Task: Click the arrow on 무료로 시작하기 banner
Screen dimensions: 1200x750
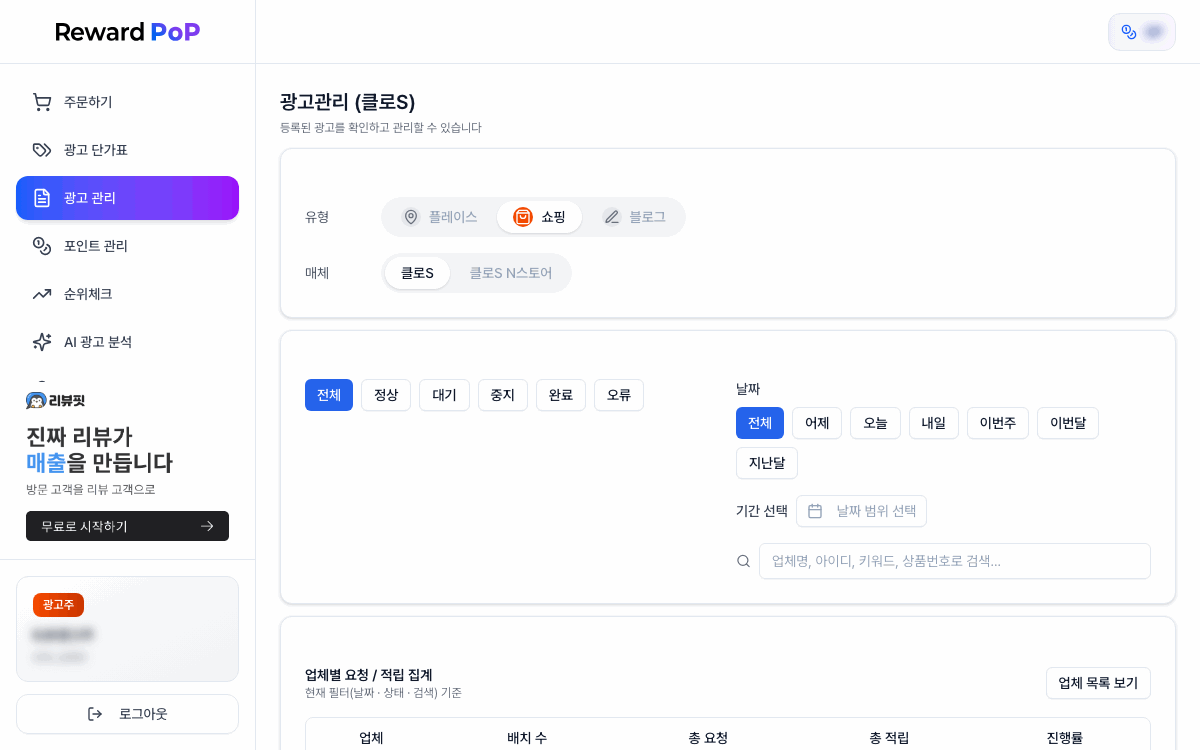Action: pos(207,526)
